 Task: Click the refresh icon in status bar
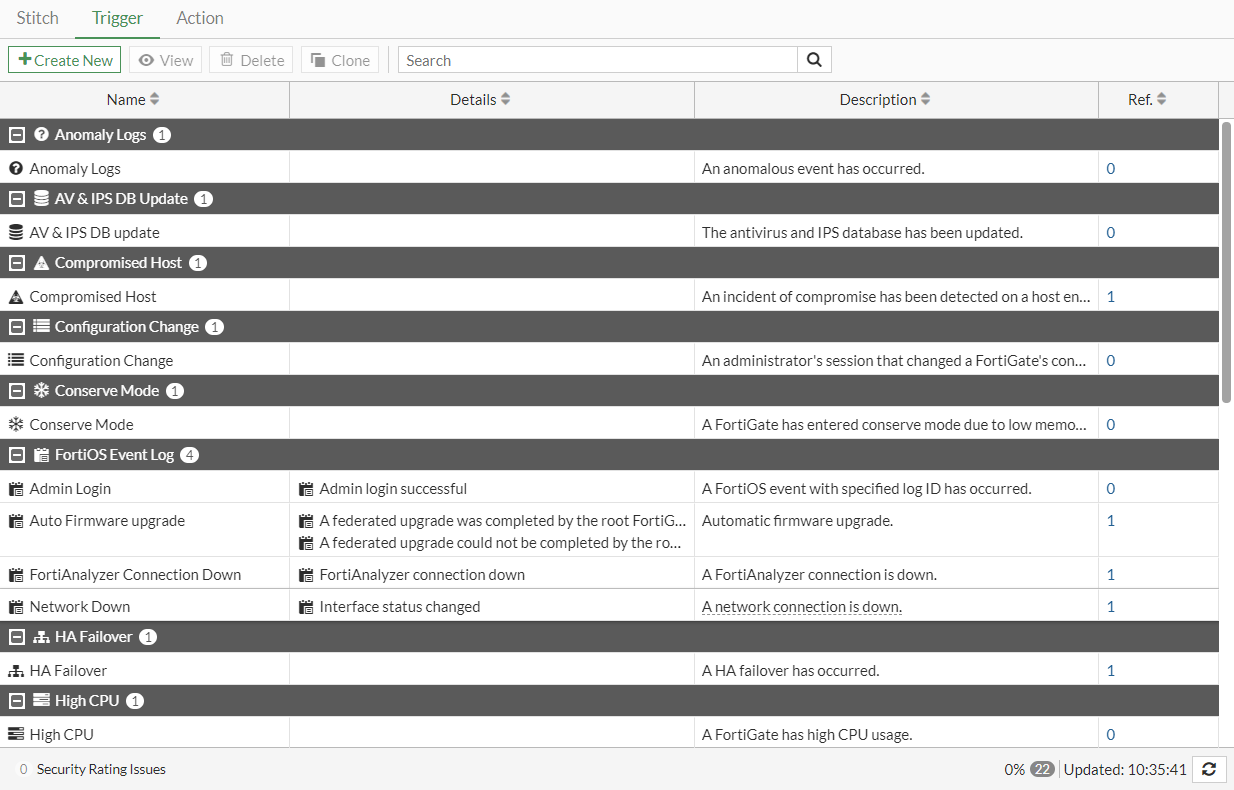(1209, 769)
